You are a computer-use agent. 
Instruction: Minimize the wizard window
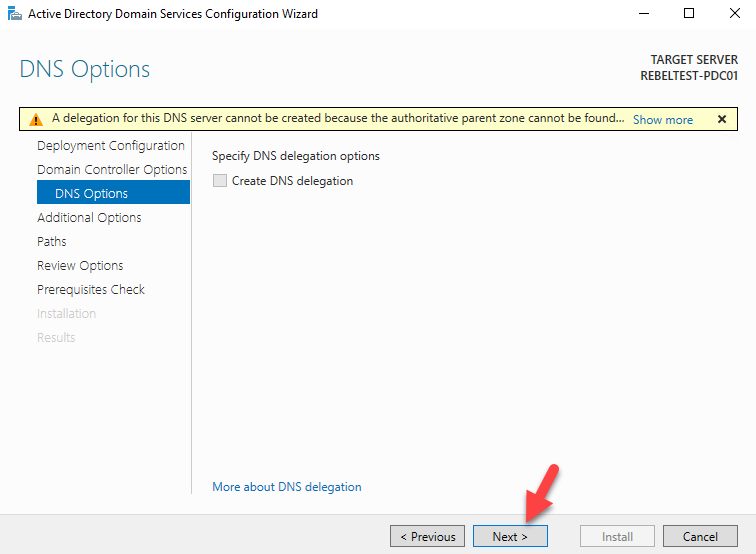pyautogui.click(x=644, y=14)
